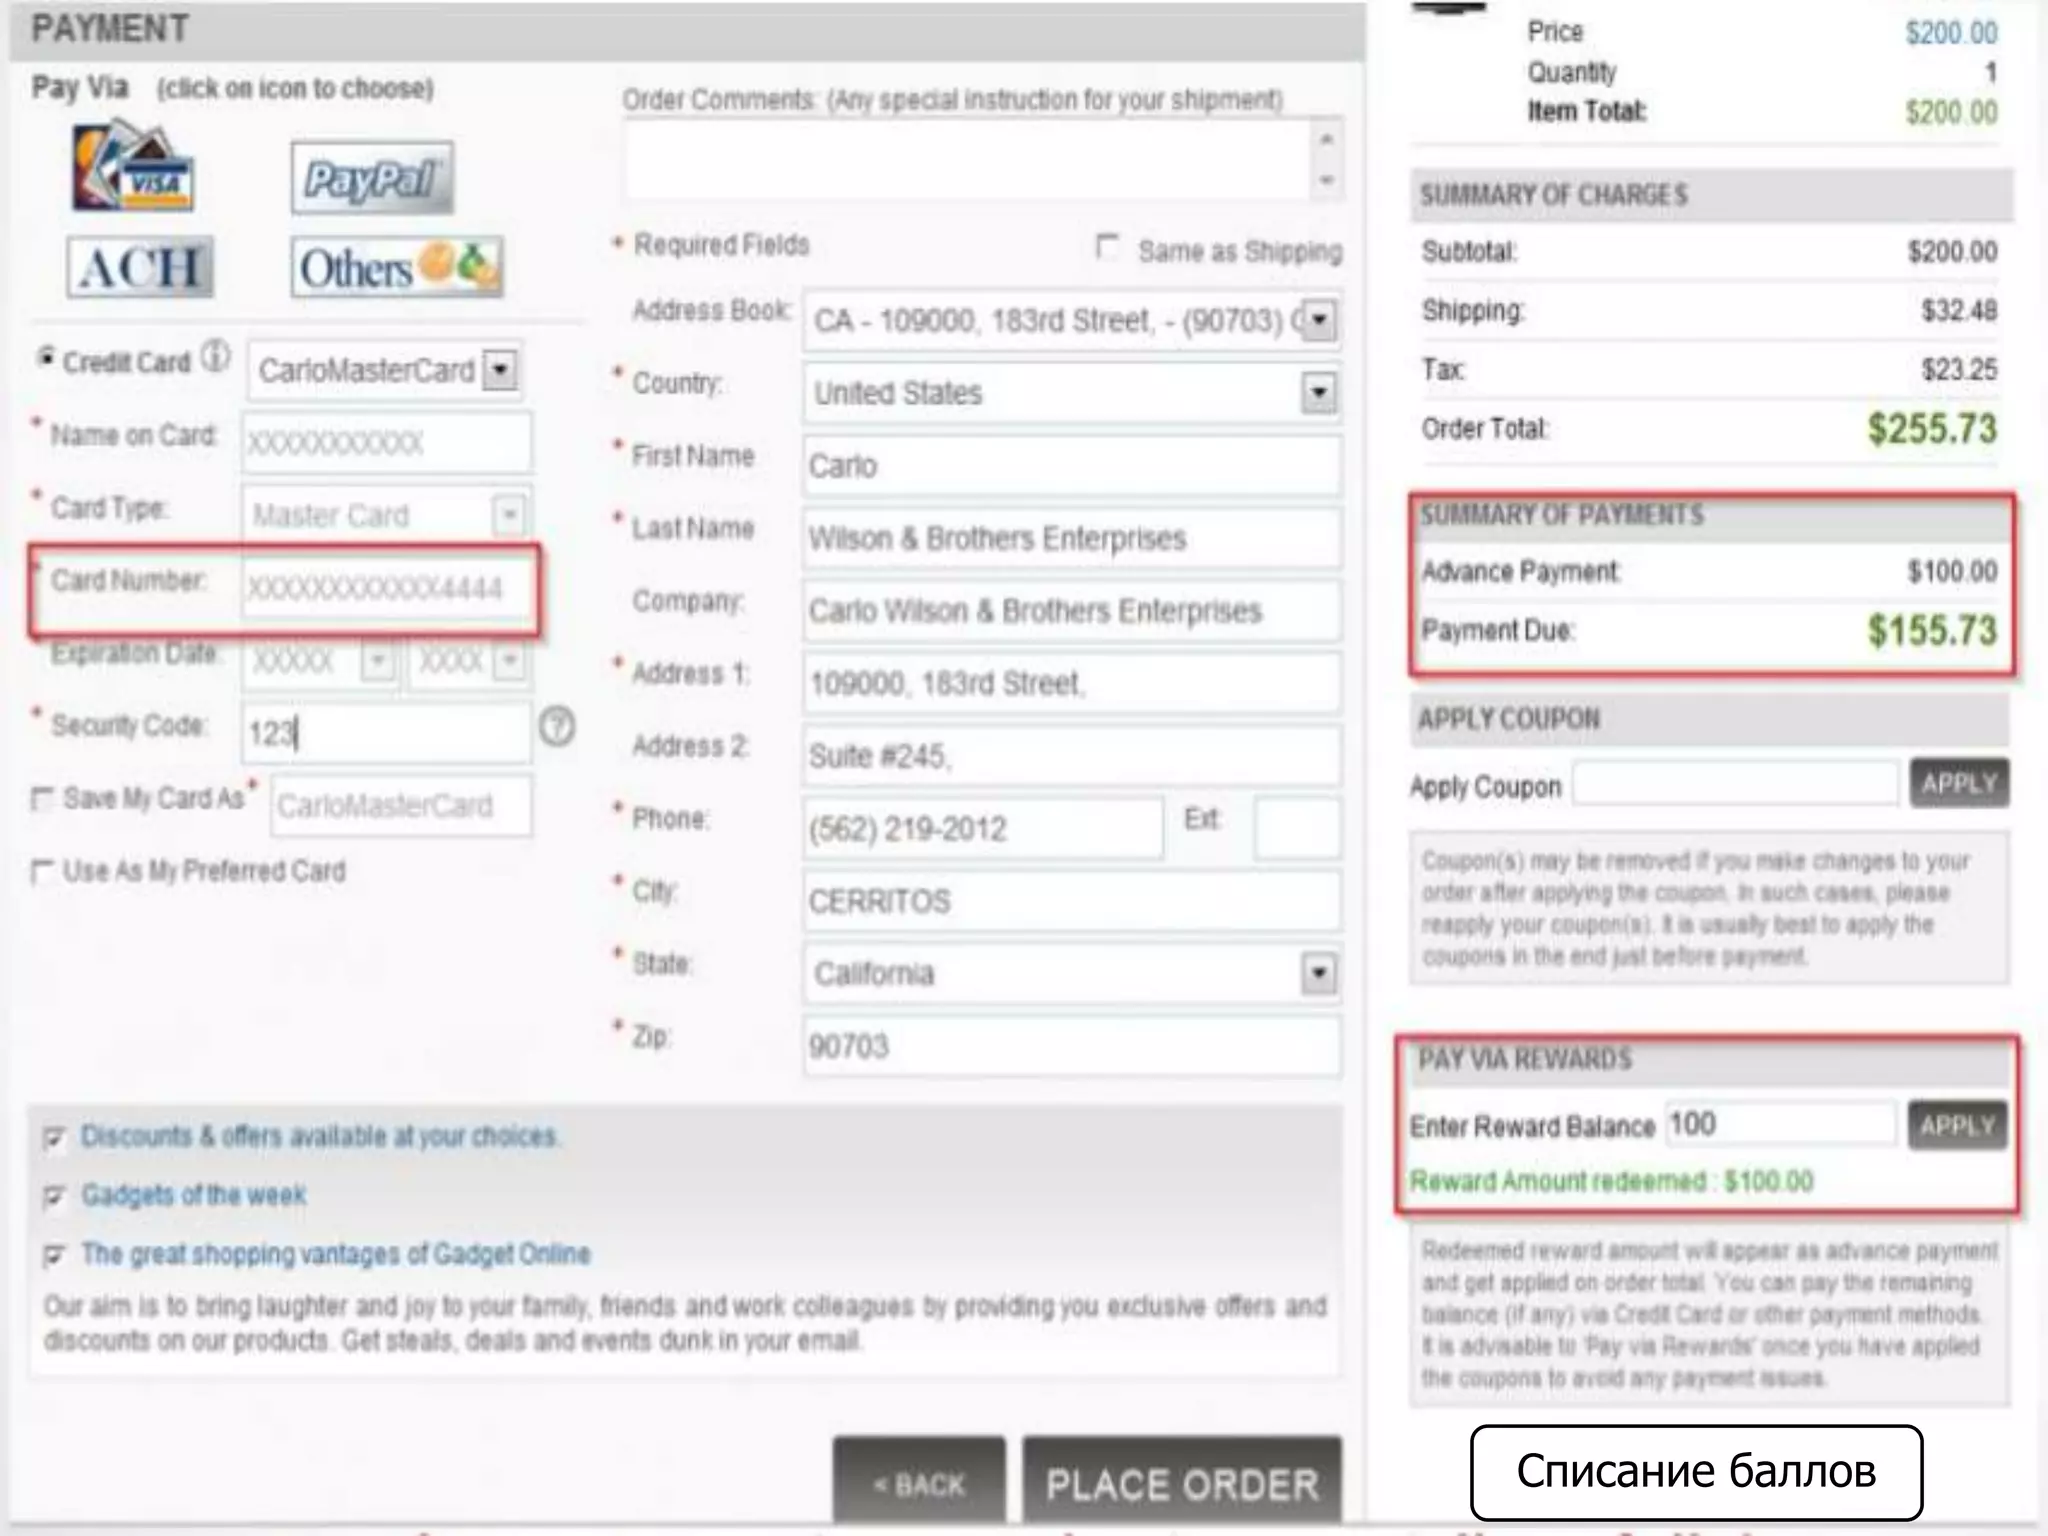Choose the Others payment option icon

(x=397, y=267)
